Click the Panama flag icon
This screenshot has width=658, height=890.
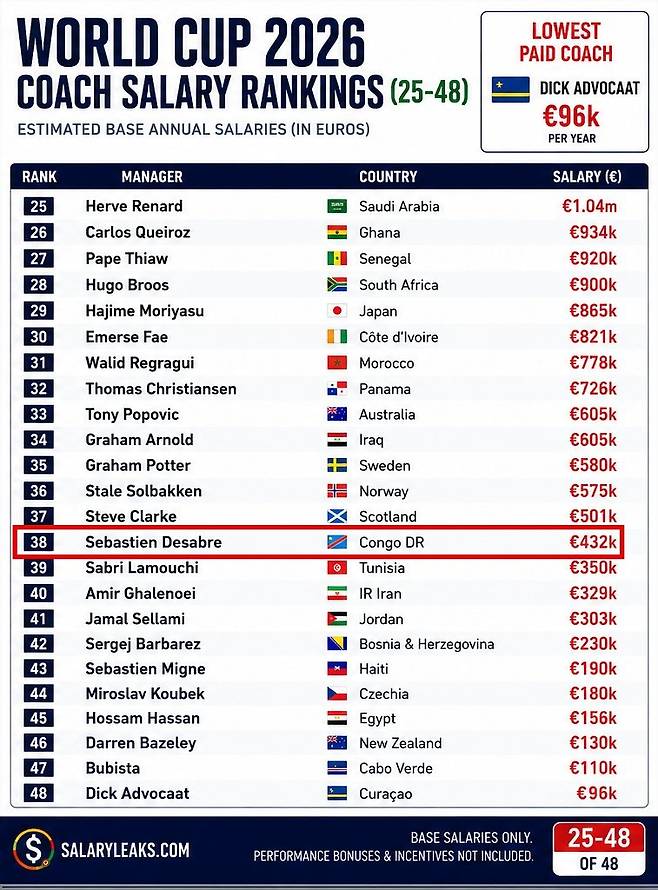tap(337, 389)
